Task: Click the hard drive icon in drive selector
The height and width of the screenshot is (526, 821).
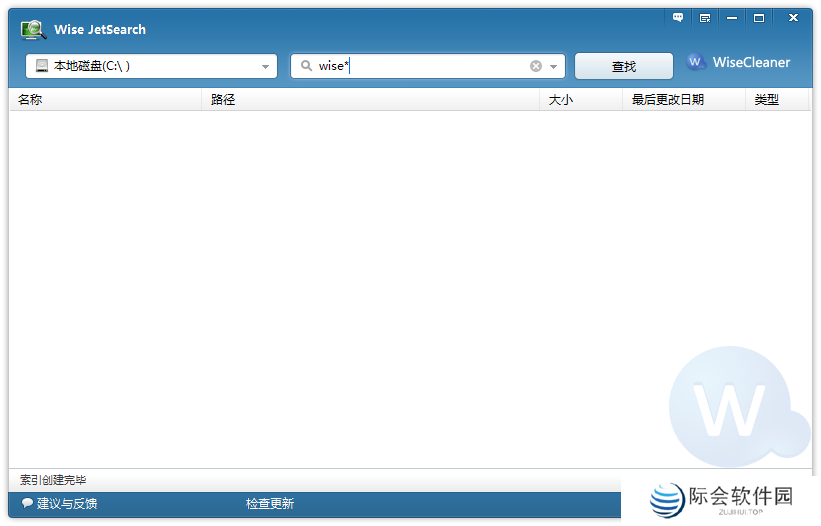Action: pyautogui.click(x=42, y=65)
